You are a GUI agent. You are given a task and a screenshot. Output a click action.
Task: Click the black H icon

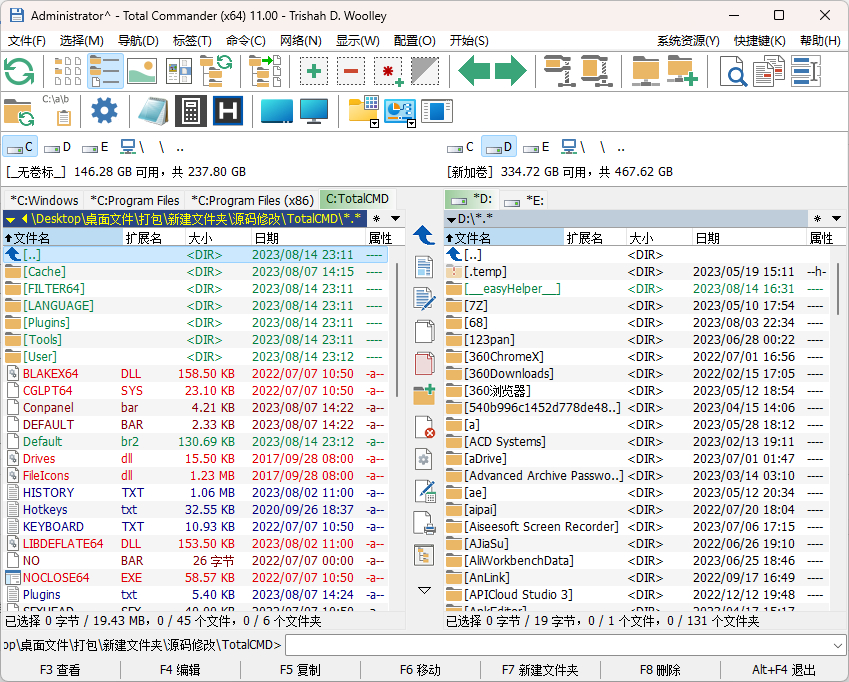point(227,111)
